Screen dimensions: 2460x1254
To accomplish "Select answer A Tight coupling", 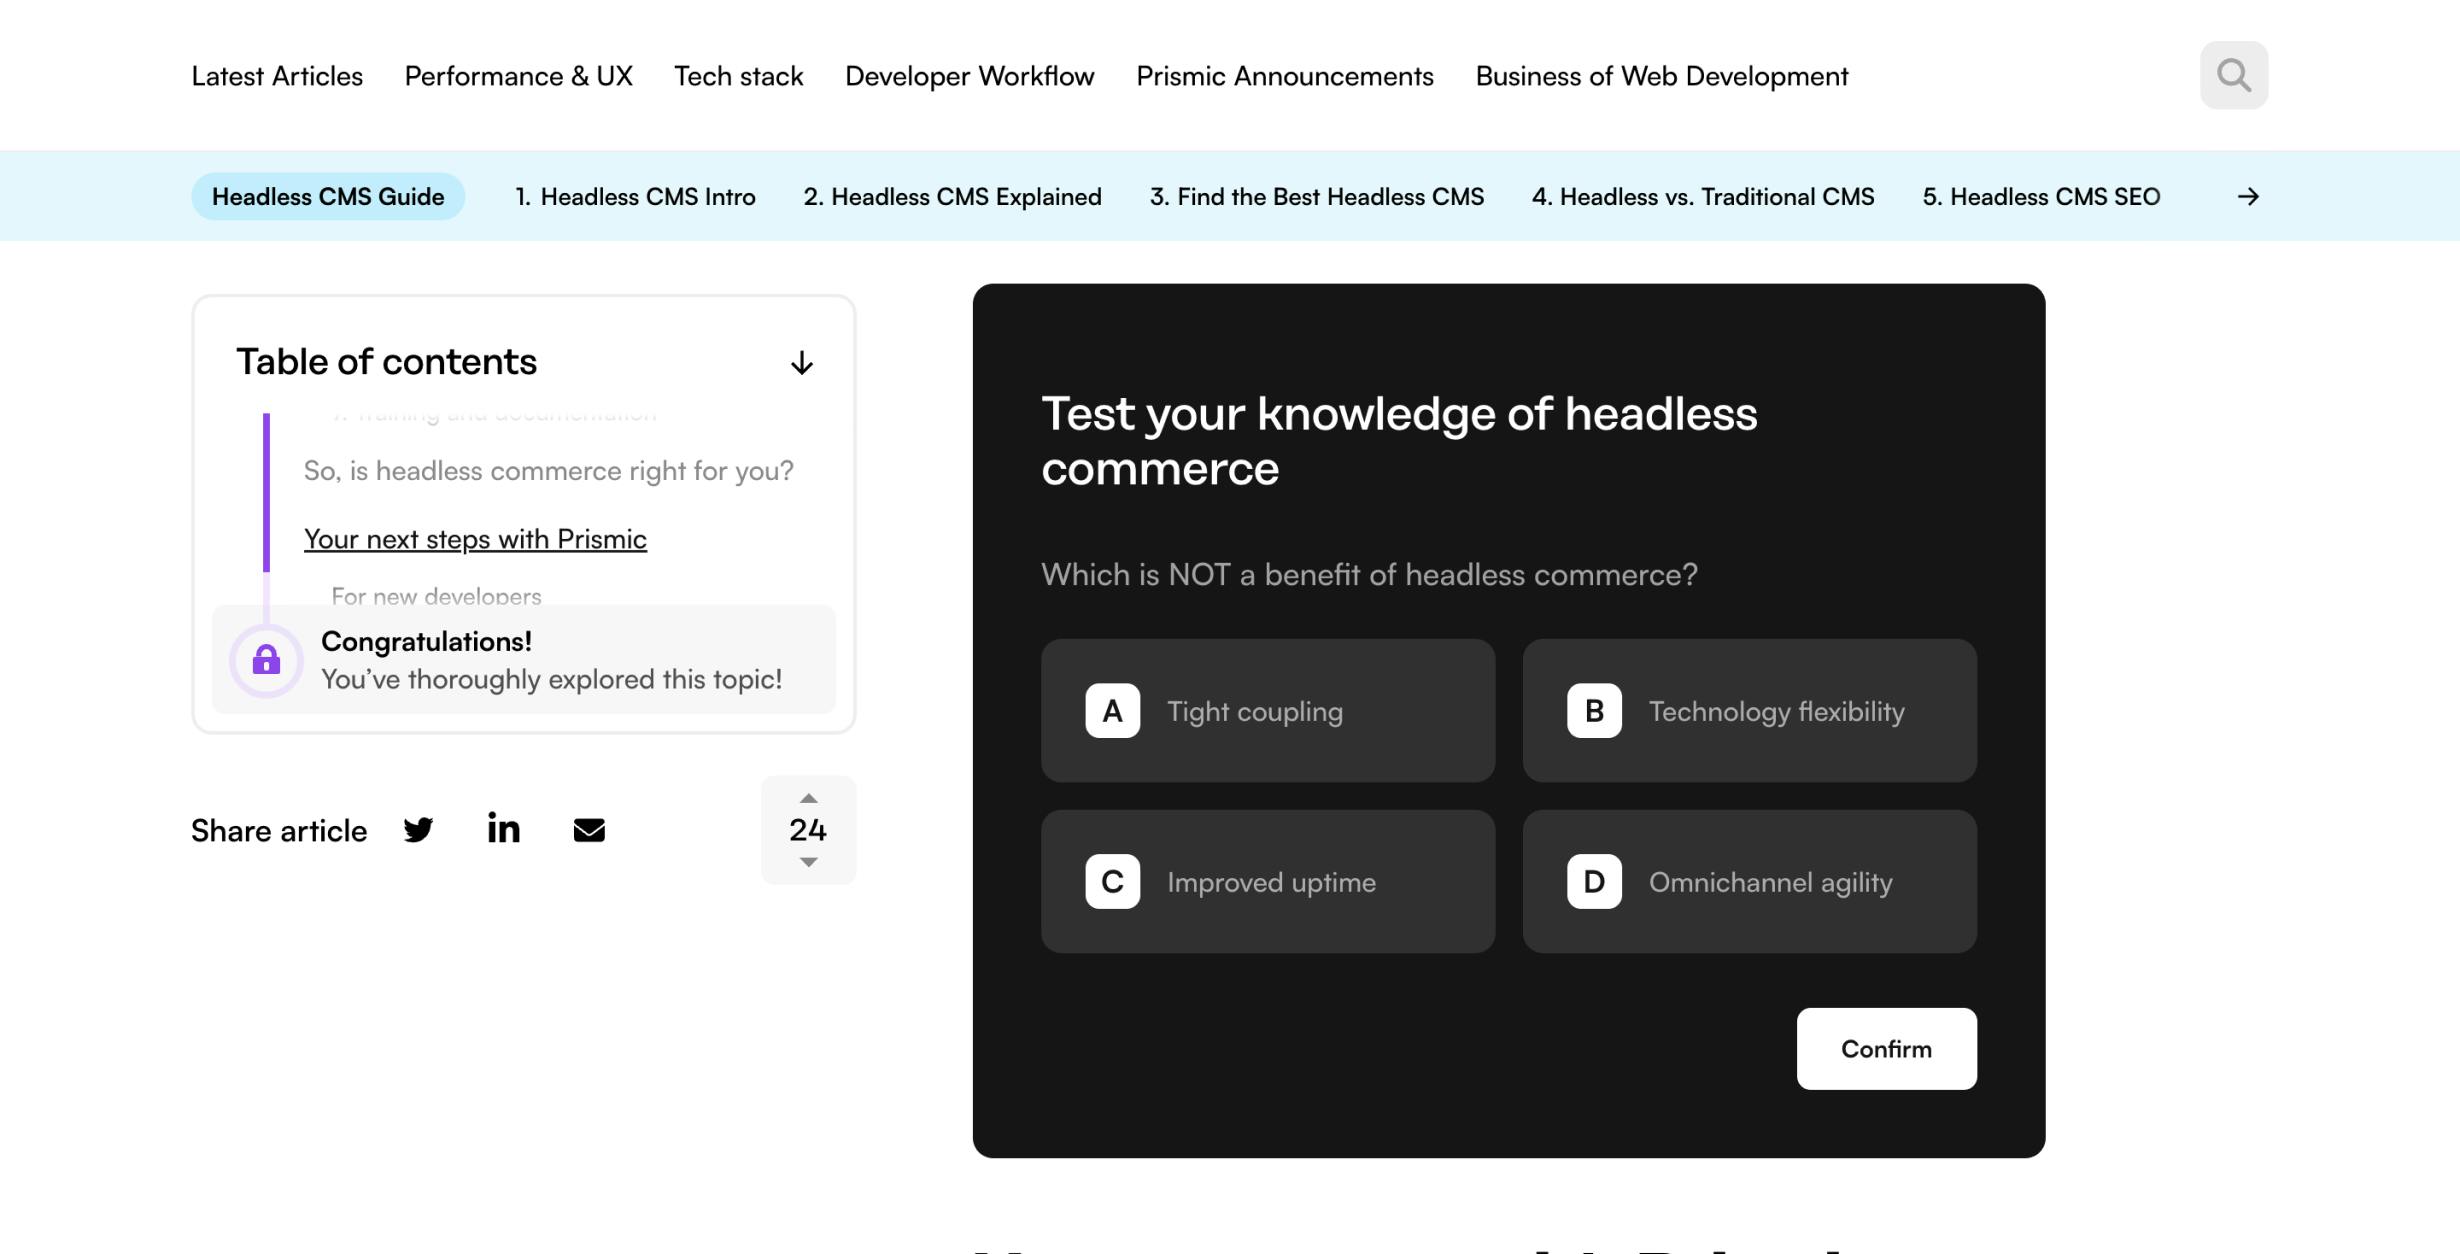I will click(1267, 711).
